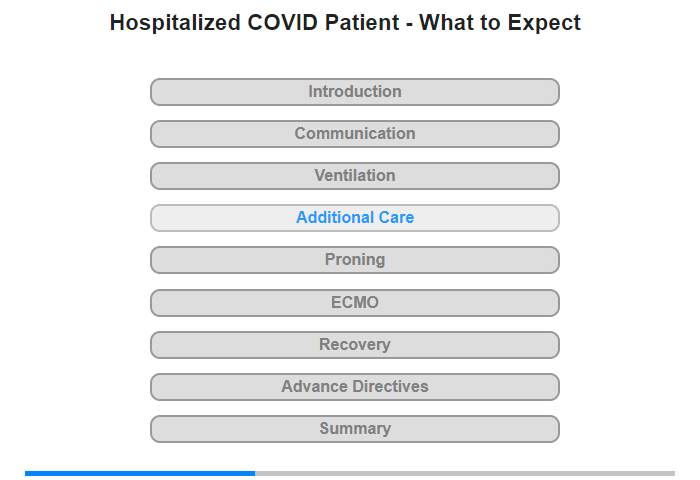Click the Communication label text
Viewport: 700px width, 480px height.
(355, 134)
